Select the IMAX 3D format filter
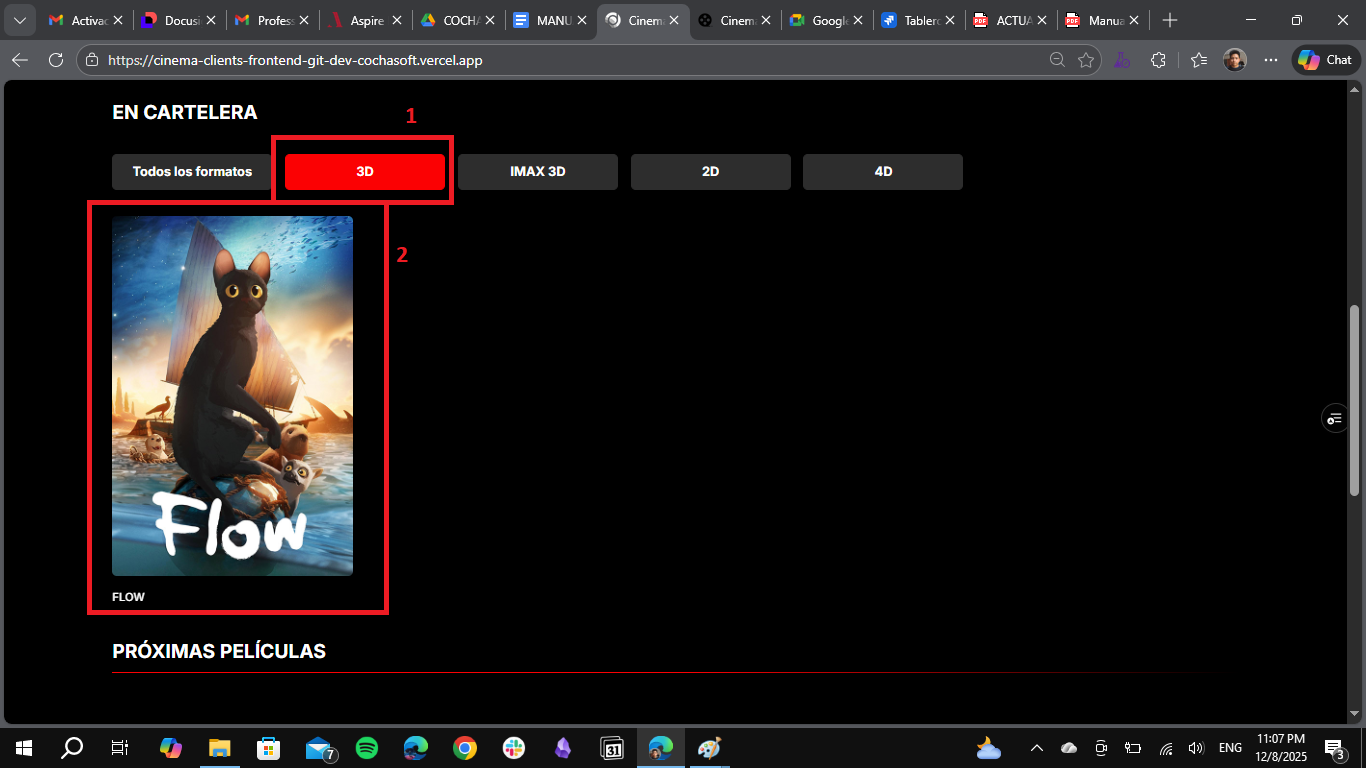The width and height of the screenshot is (1366, 768). pos(537,171)
